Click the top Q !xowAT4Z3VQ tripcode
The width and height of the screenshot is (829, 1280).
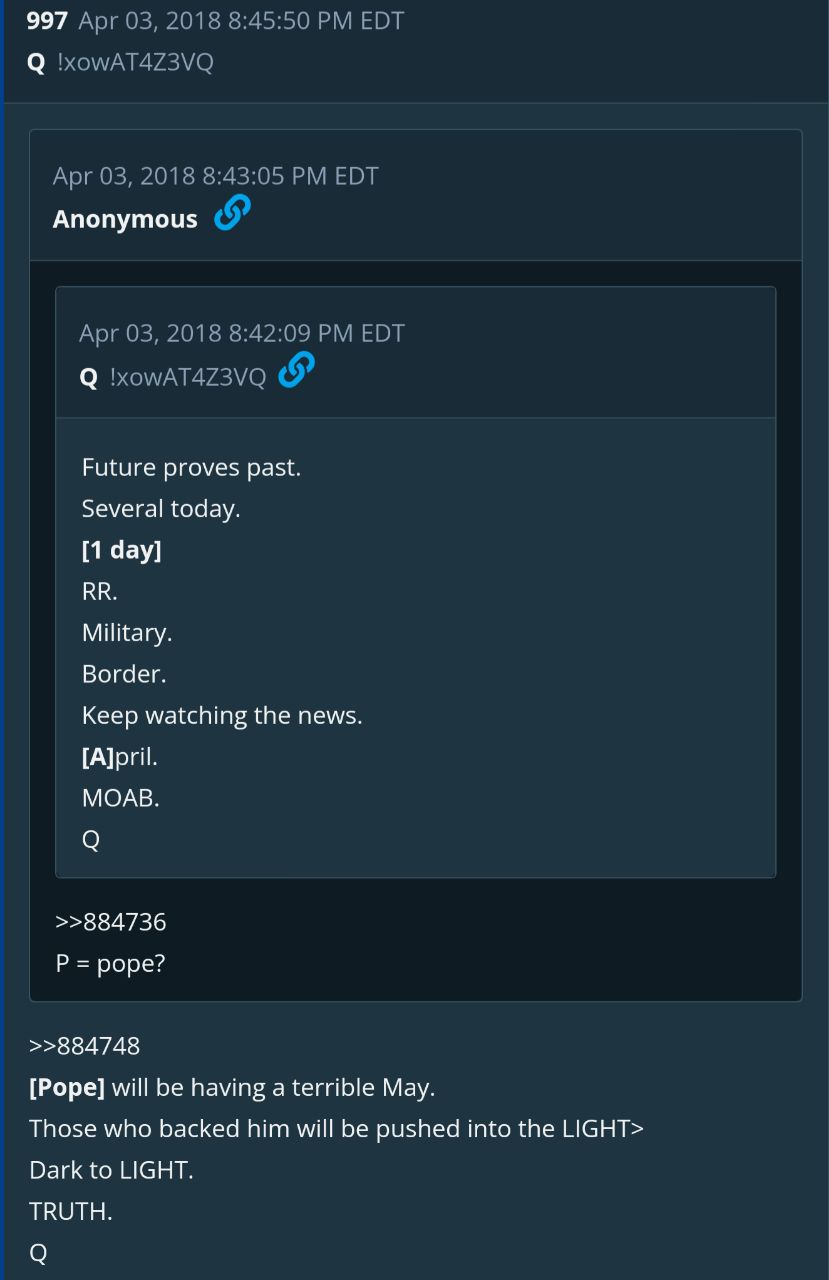(120, 63)
